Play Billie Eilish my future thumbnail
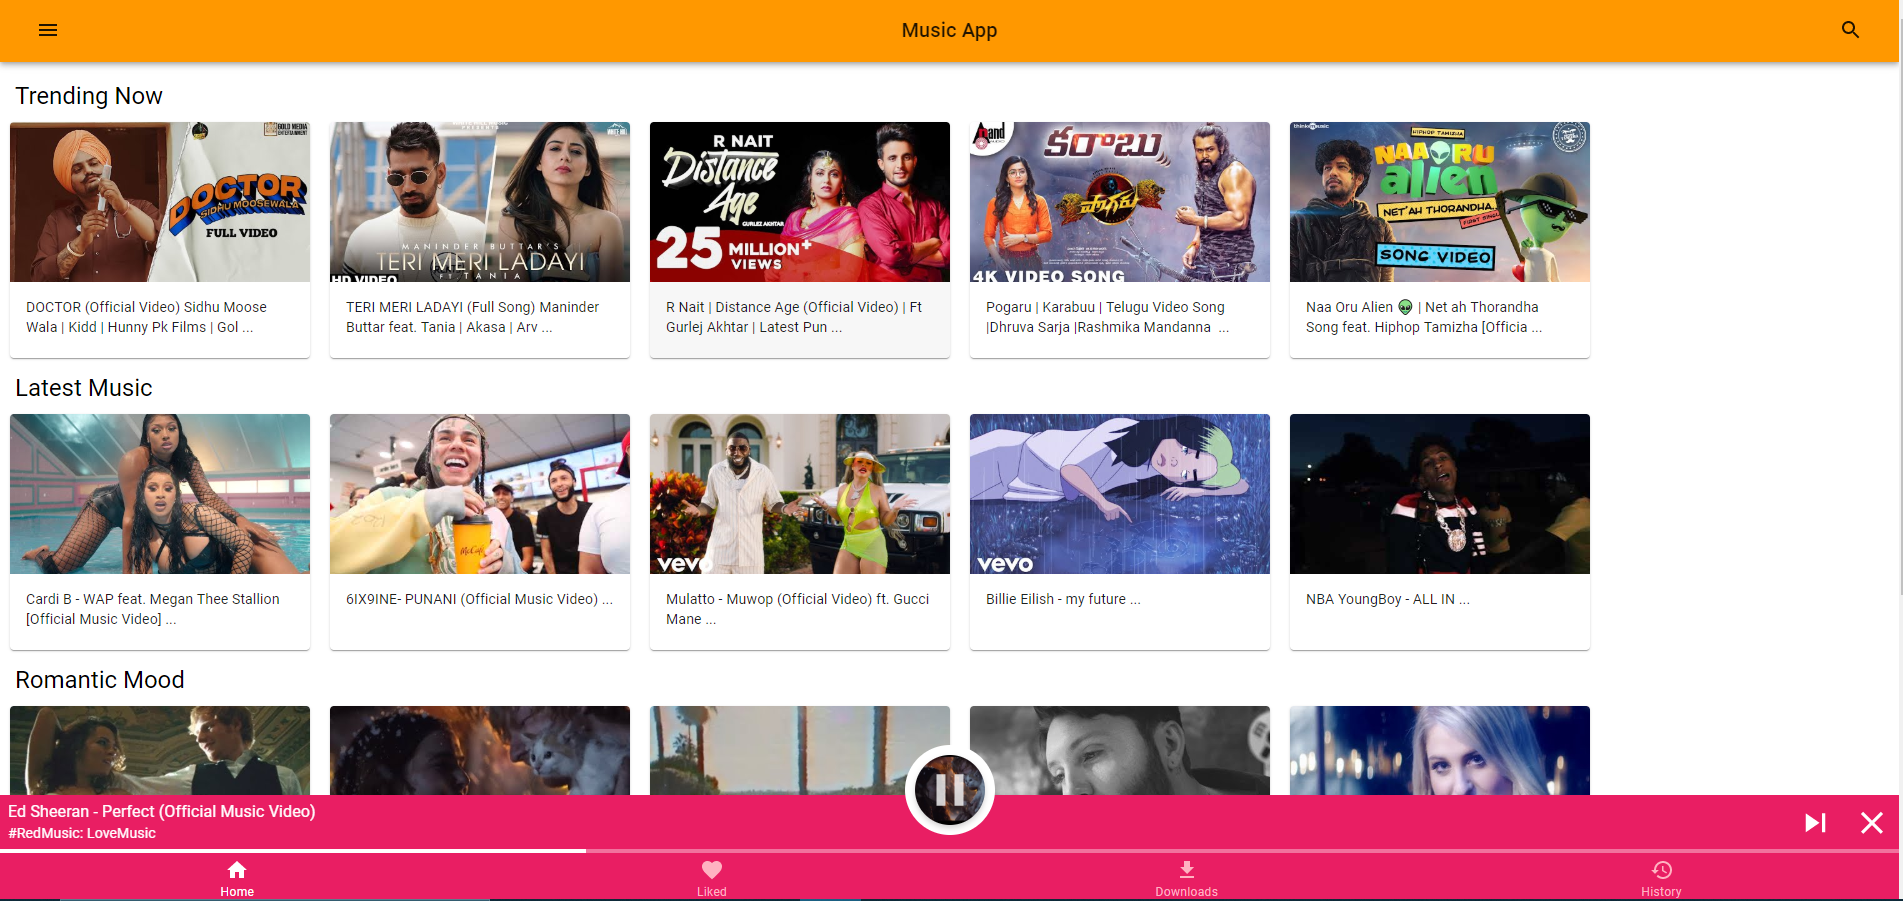The image size is (1903, 901). [1120, 494]
